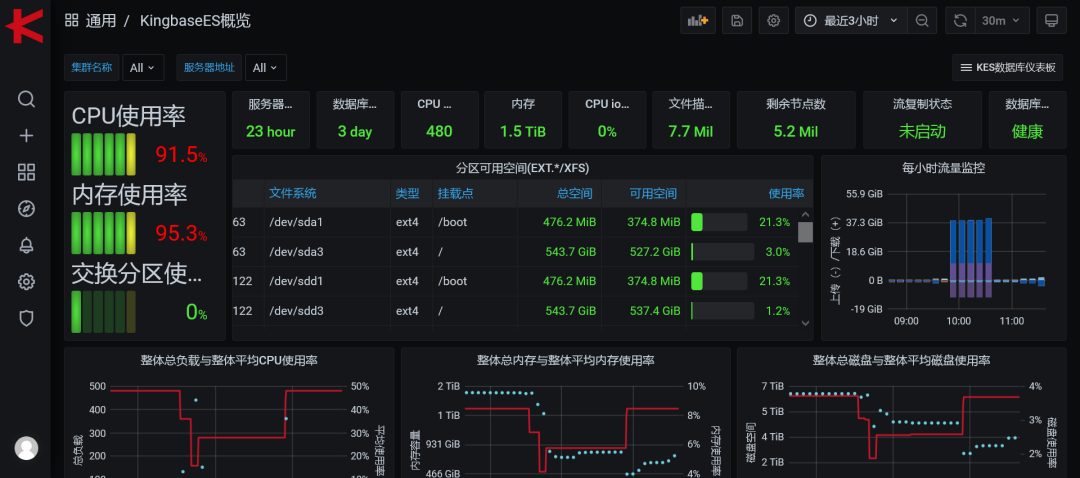1080x478 pixels.
Task: Open the shield server admin icon
Action: coord(26,318)
